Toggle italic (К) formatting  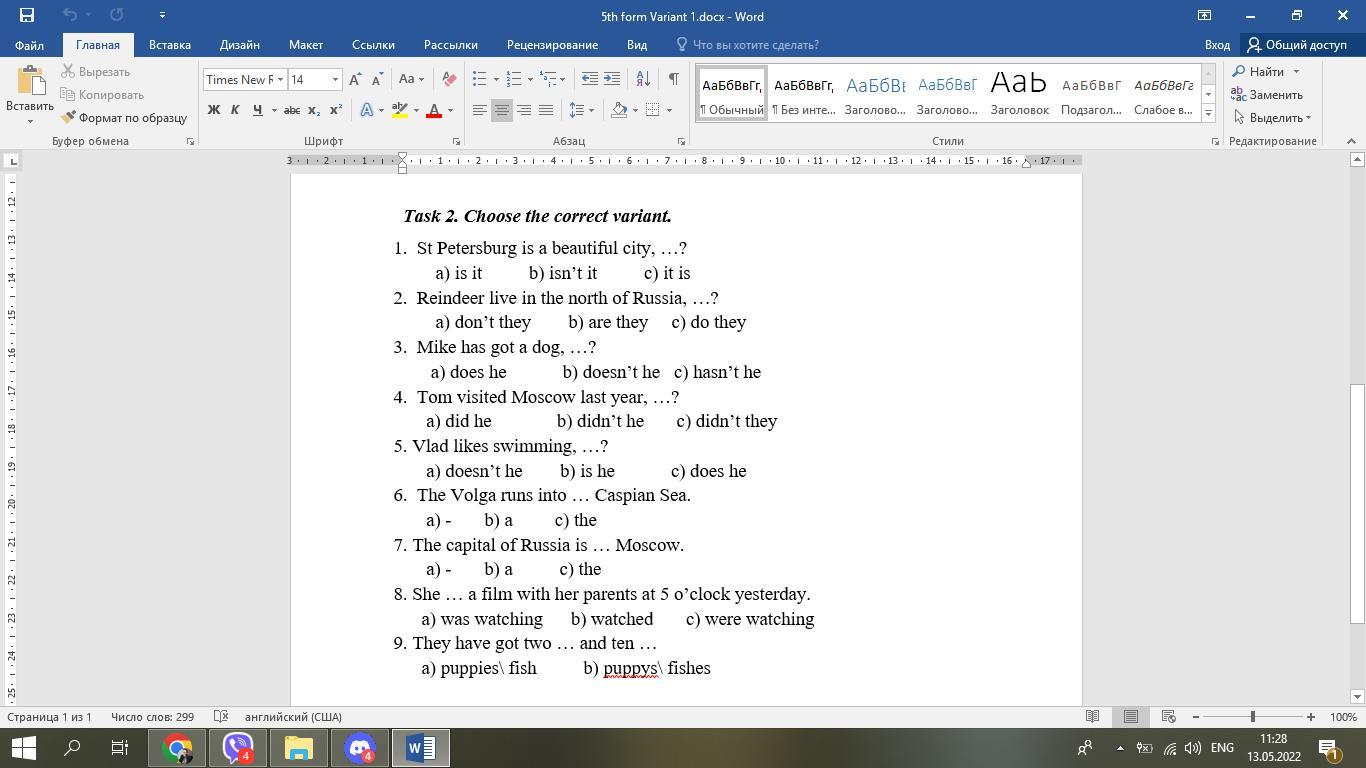click(235, 110)
